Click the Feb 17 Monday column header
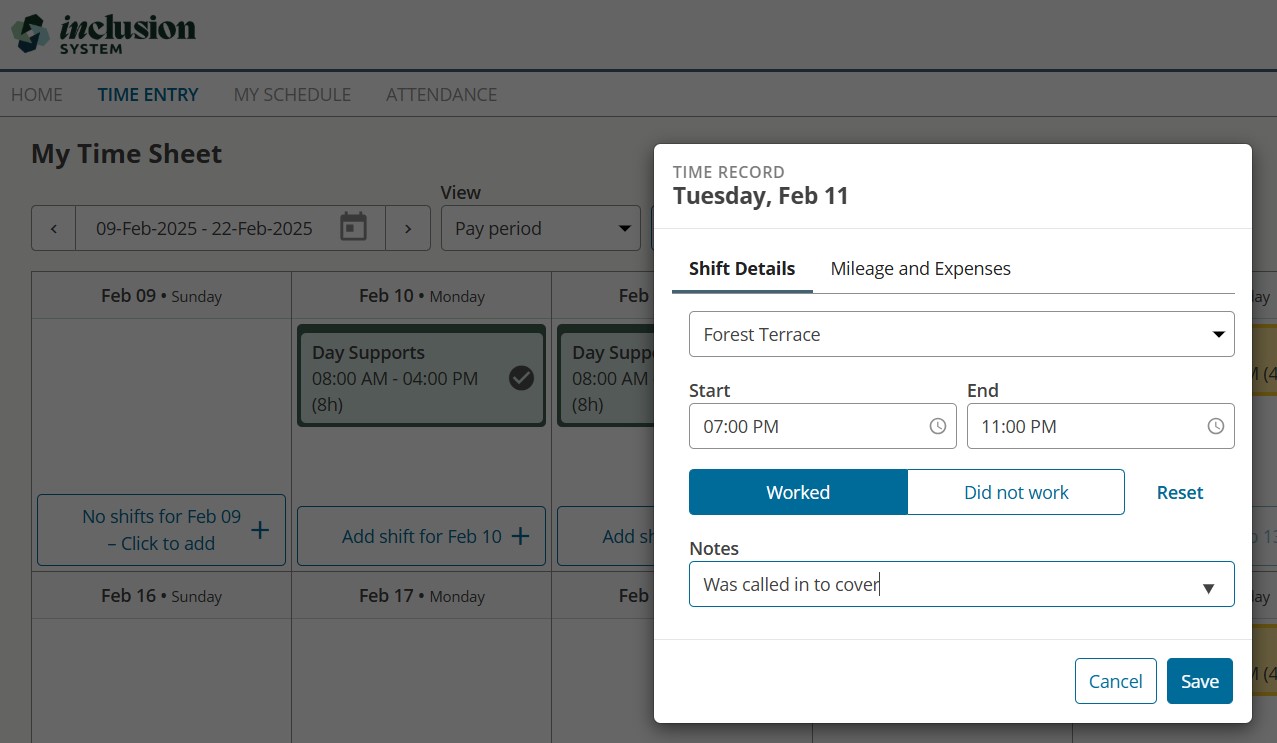 click(421, 595)
